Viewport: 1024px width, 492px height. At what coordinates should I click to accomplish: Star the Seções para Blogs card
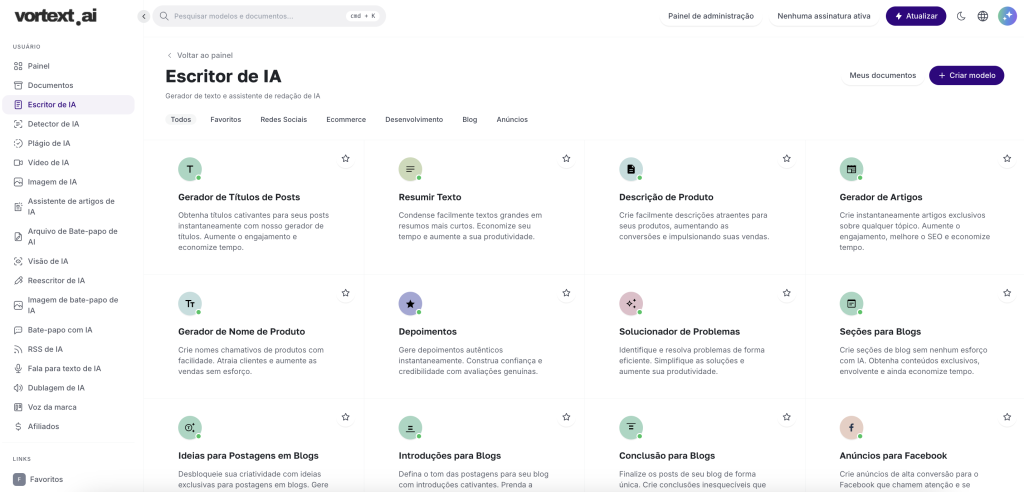point(1007,293)
